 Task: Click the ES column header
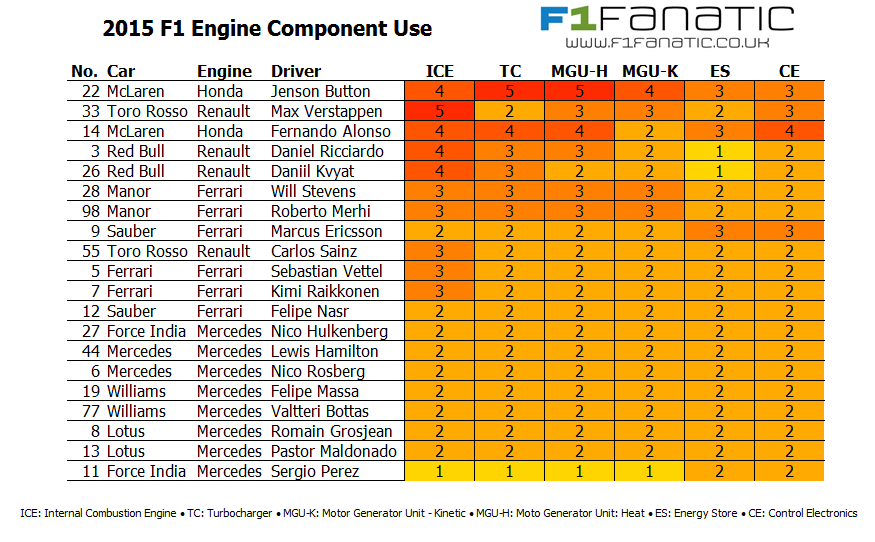(x=720, y=71)
